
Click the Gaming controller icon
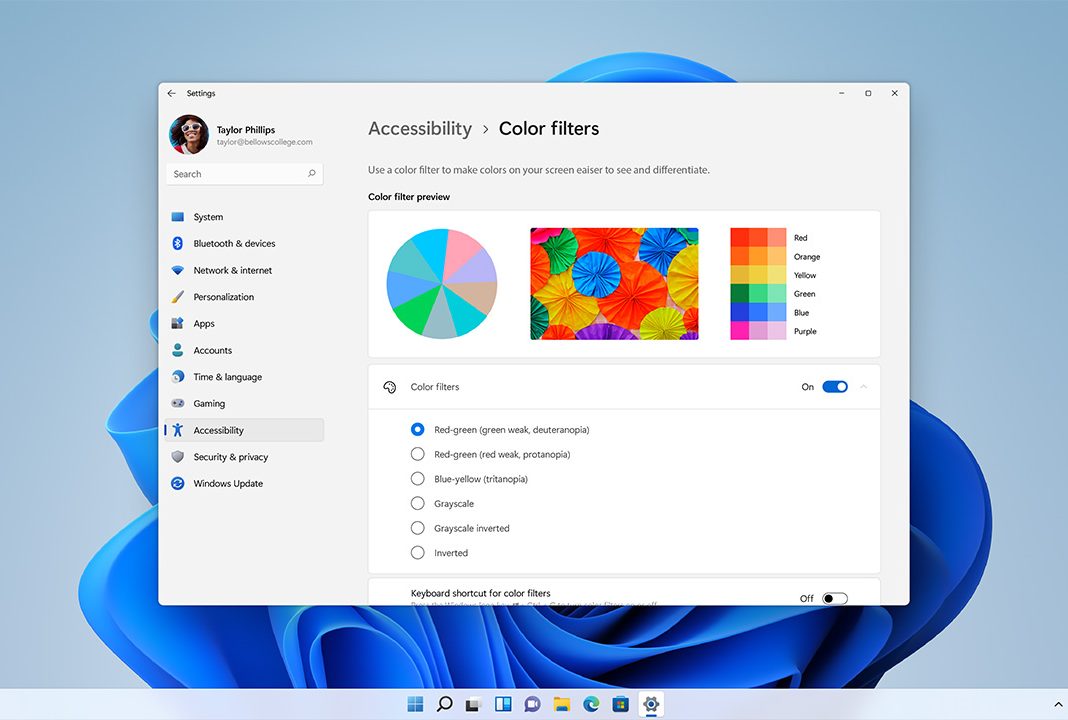click(178, 403)
